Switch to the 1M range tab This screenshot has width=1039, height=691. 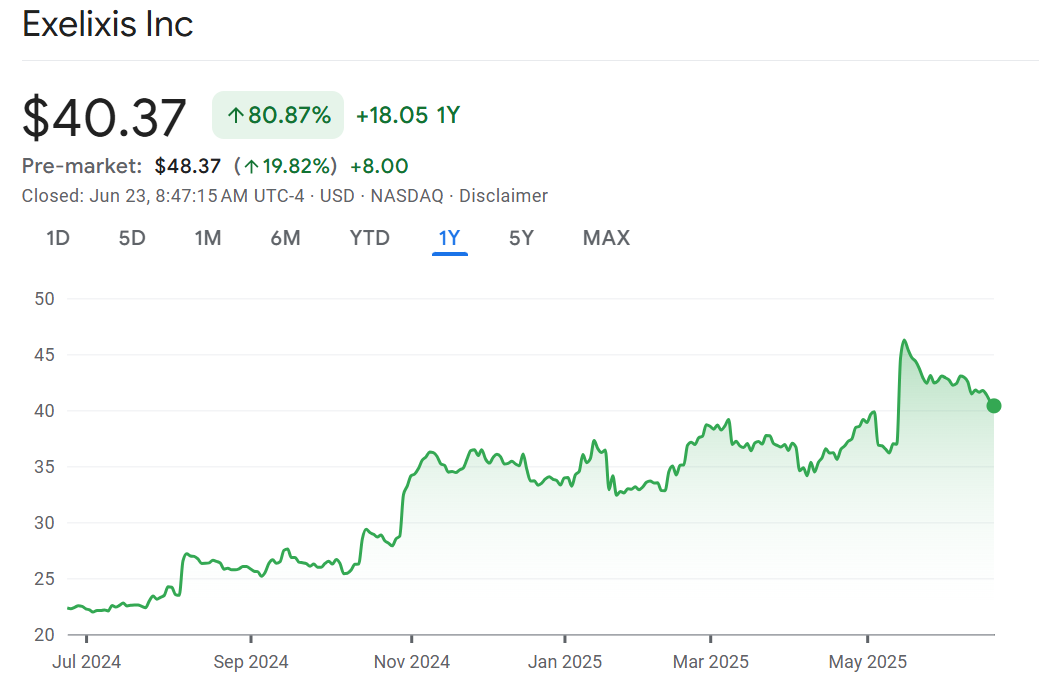point(207,238)
